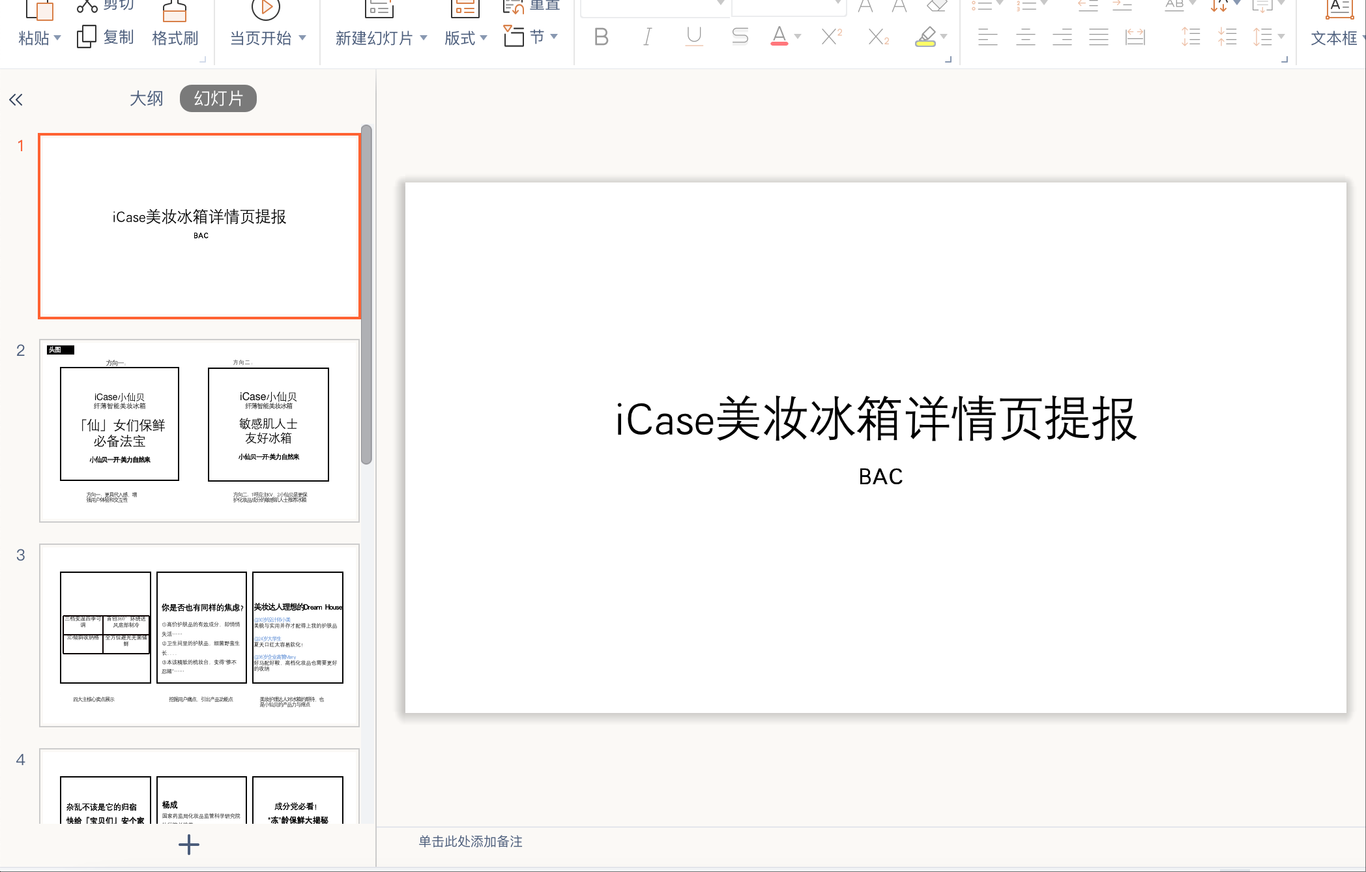This screenshot has height=872, width=1366.
Task: Switch to the 大纲 outline view tab
Action: tap(146, 98)
